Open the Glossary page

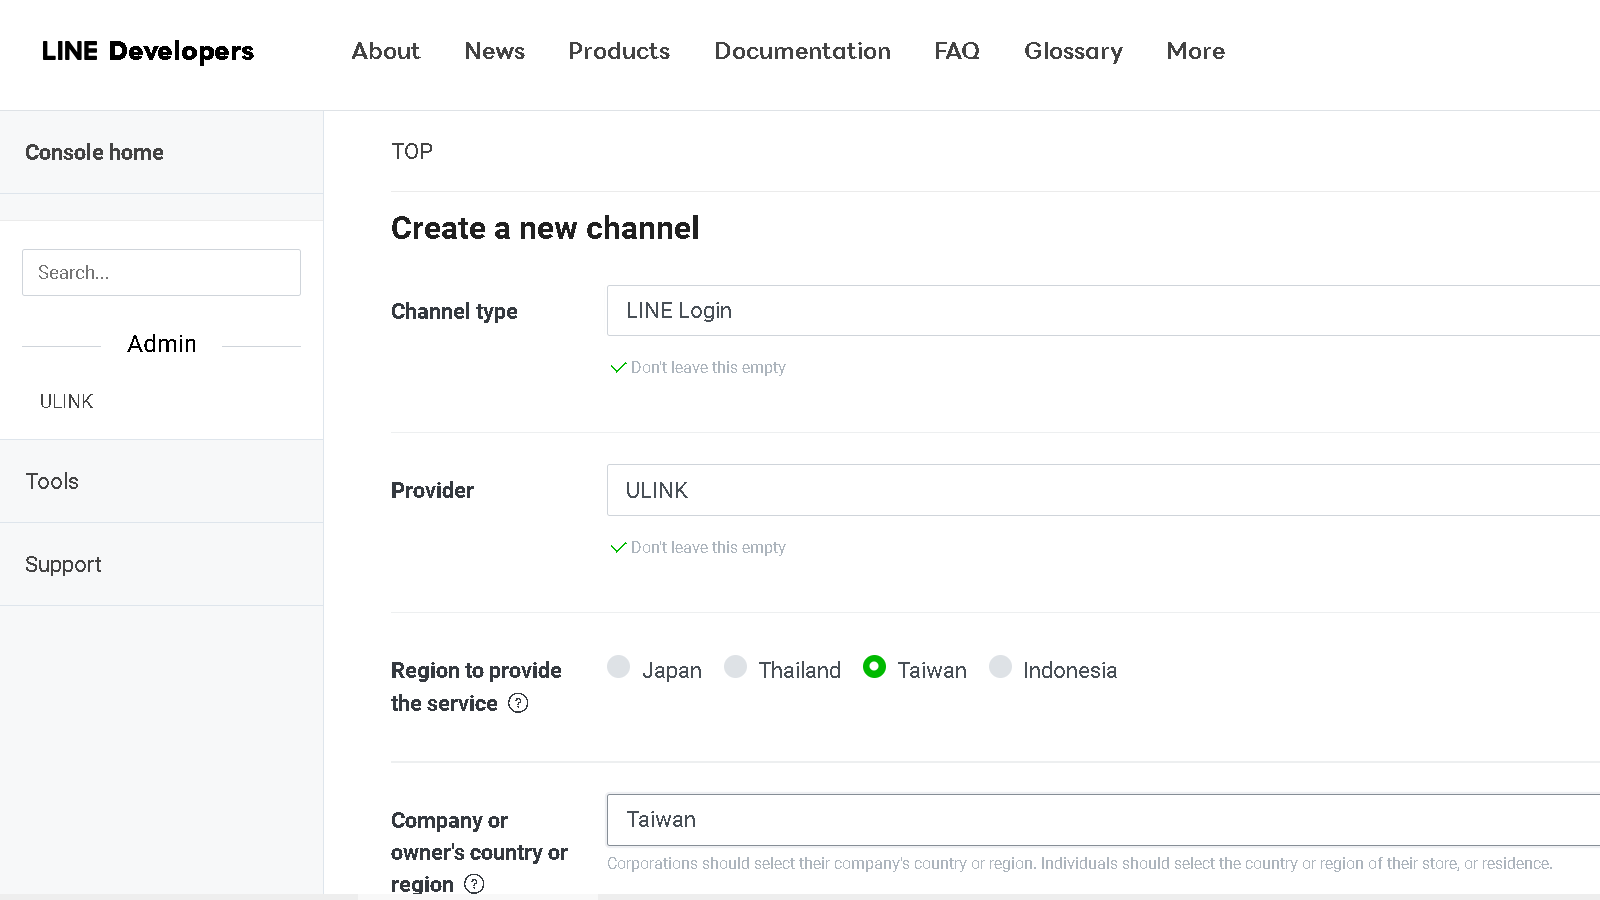[x=1073, y=51]
